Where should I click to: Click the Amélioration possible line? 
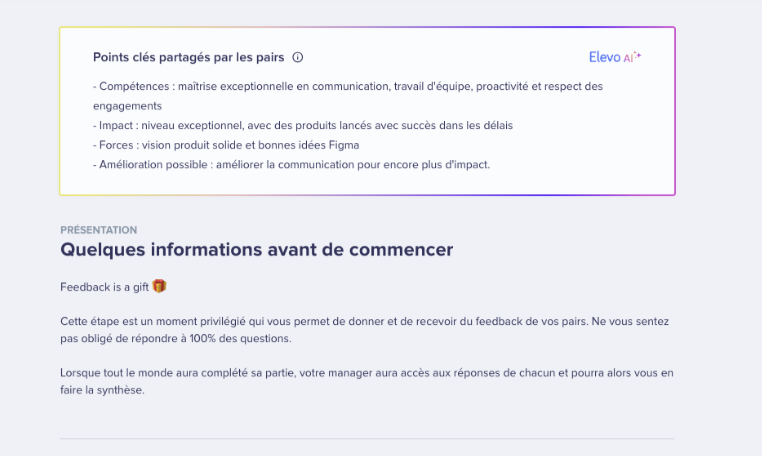coord(292,164)
